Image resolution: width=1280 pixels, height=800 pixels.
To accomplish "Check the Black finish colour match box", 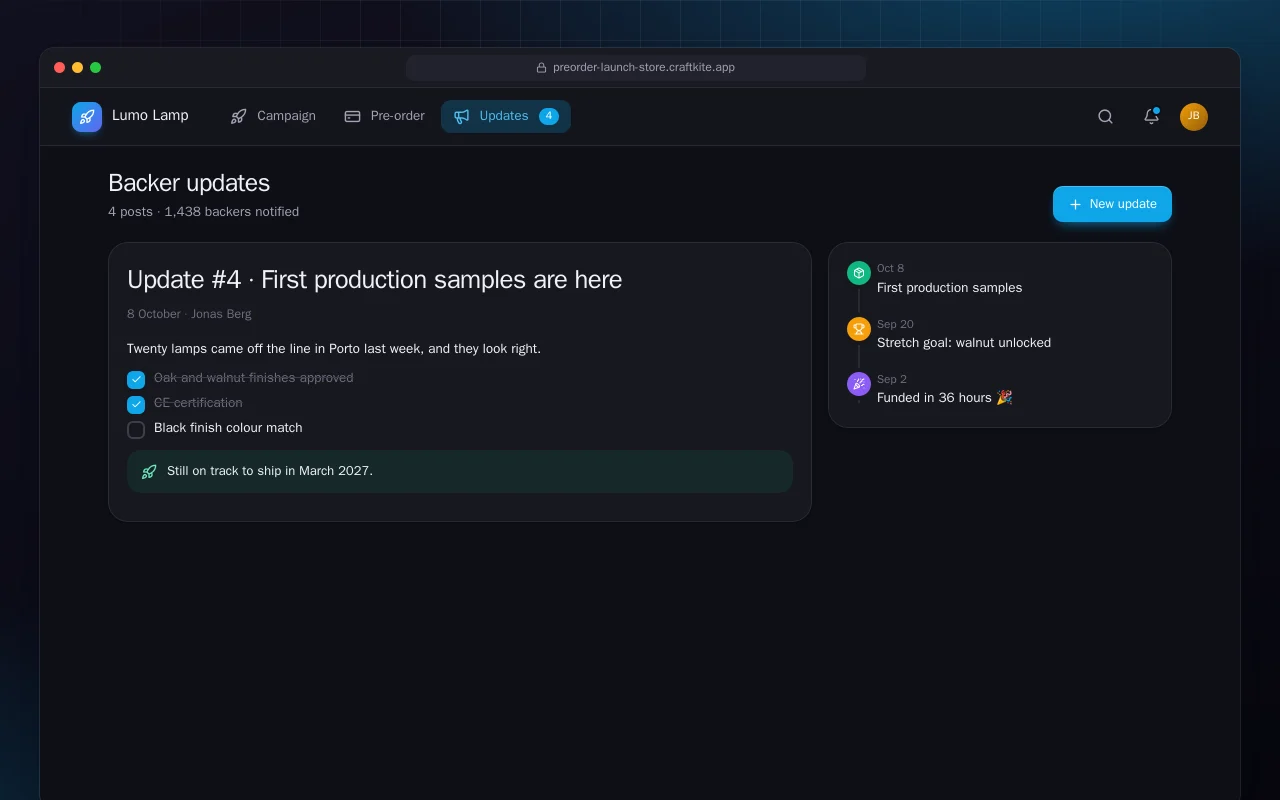I will (x=136, y=430).
